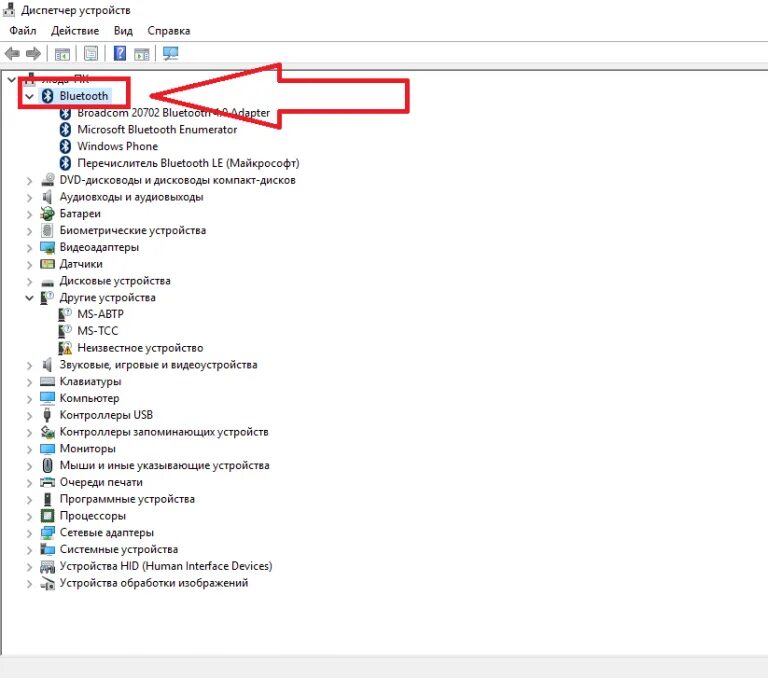Click the Forward arrow toolbar icon
Viewport: 768px width, 678px height.
(33, 53)
